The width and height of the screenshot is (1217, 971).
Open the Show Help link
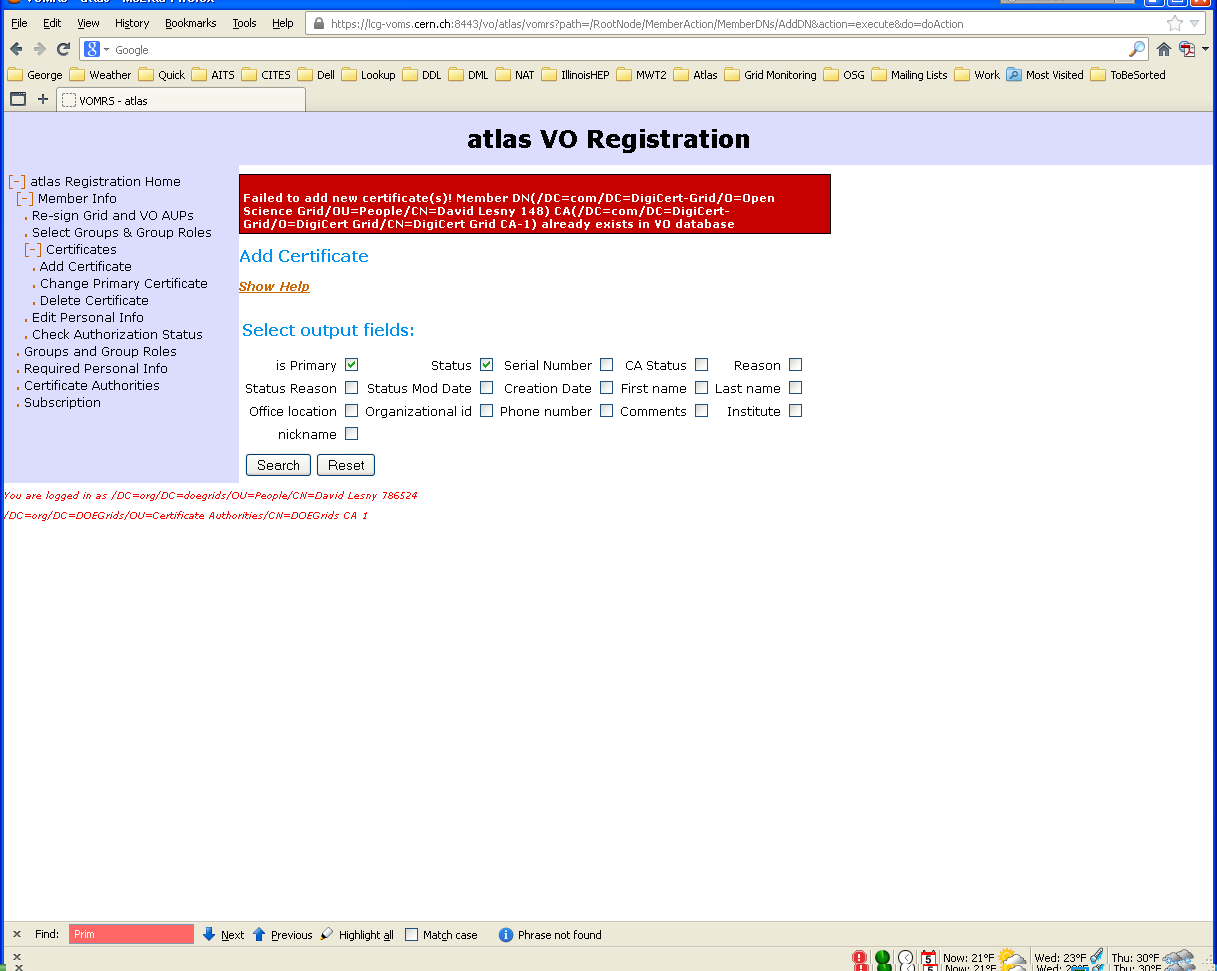point(274,287)
